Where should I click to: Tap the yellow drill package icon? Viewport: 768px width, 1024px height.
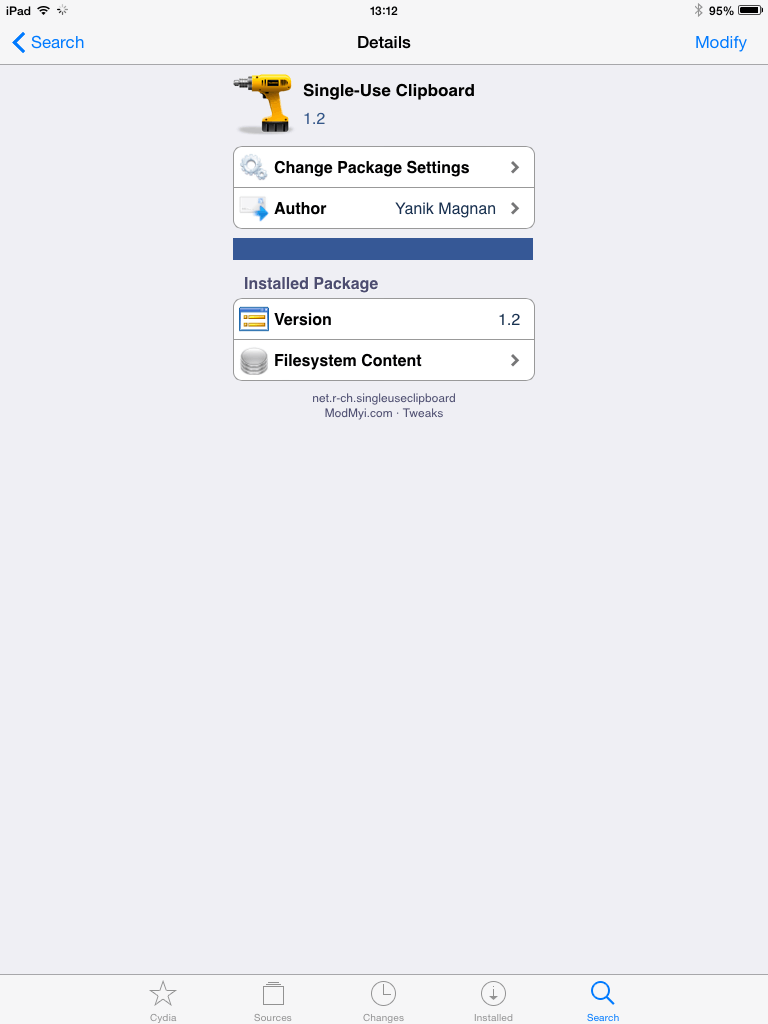tap(263, 103)
